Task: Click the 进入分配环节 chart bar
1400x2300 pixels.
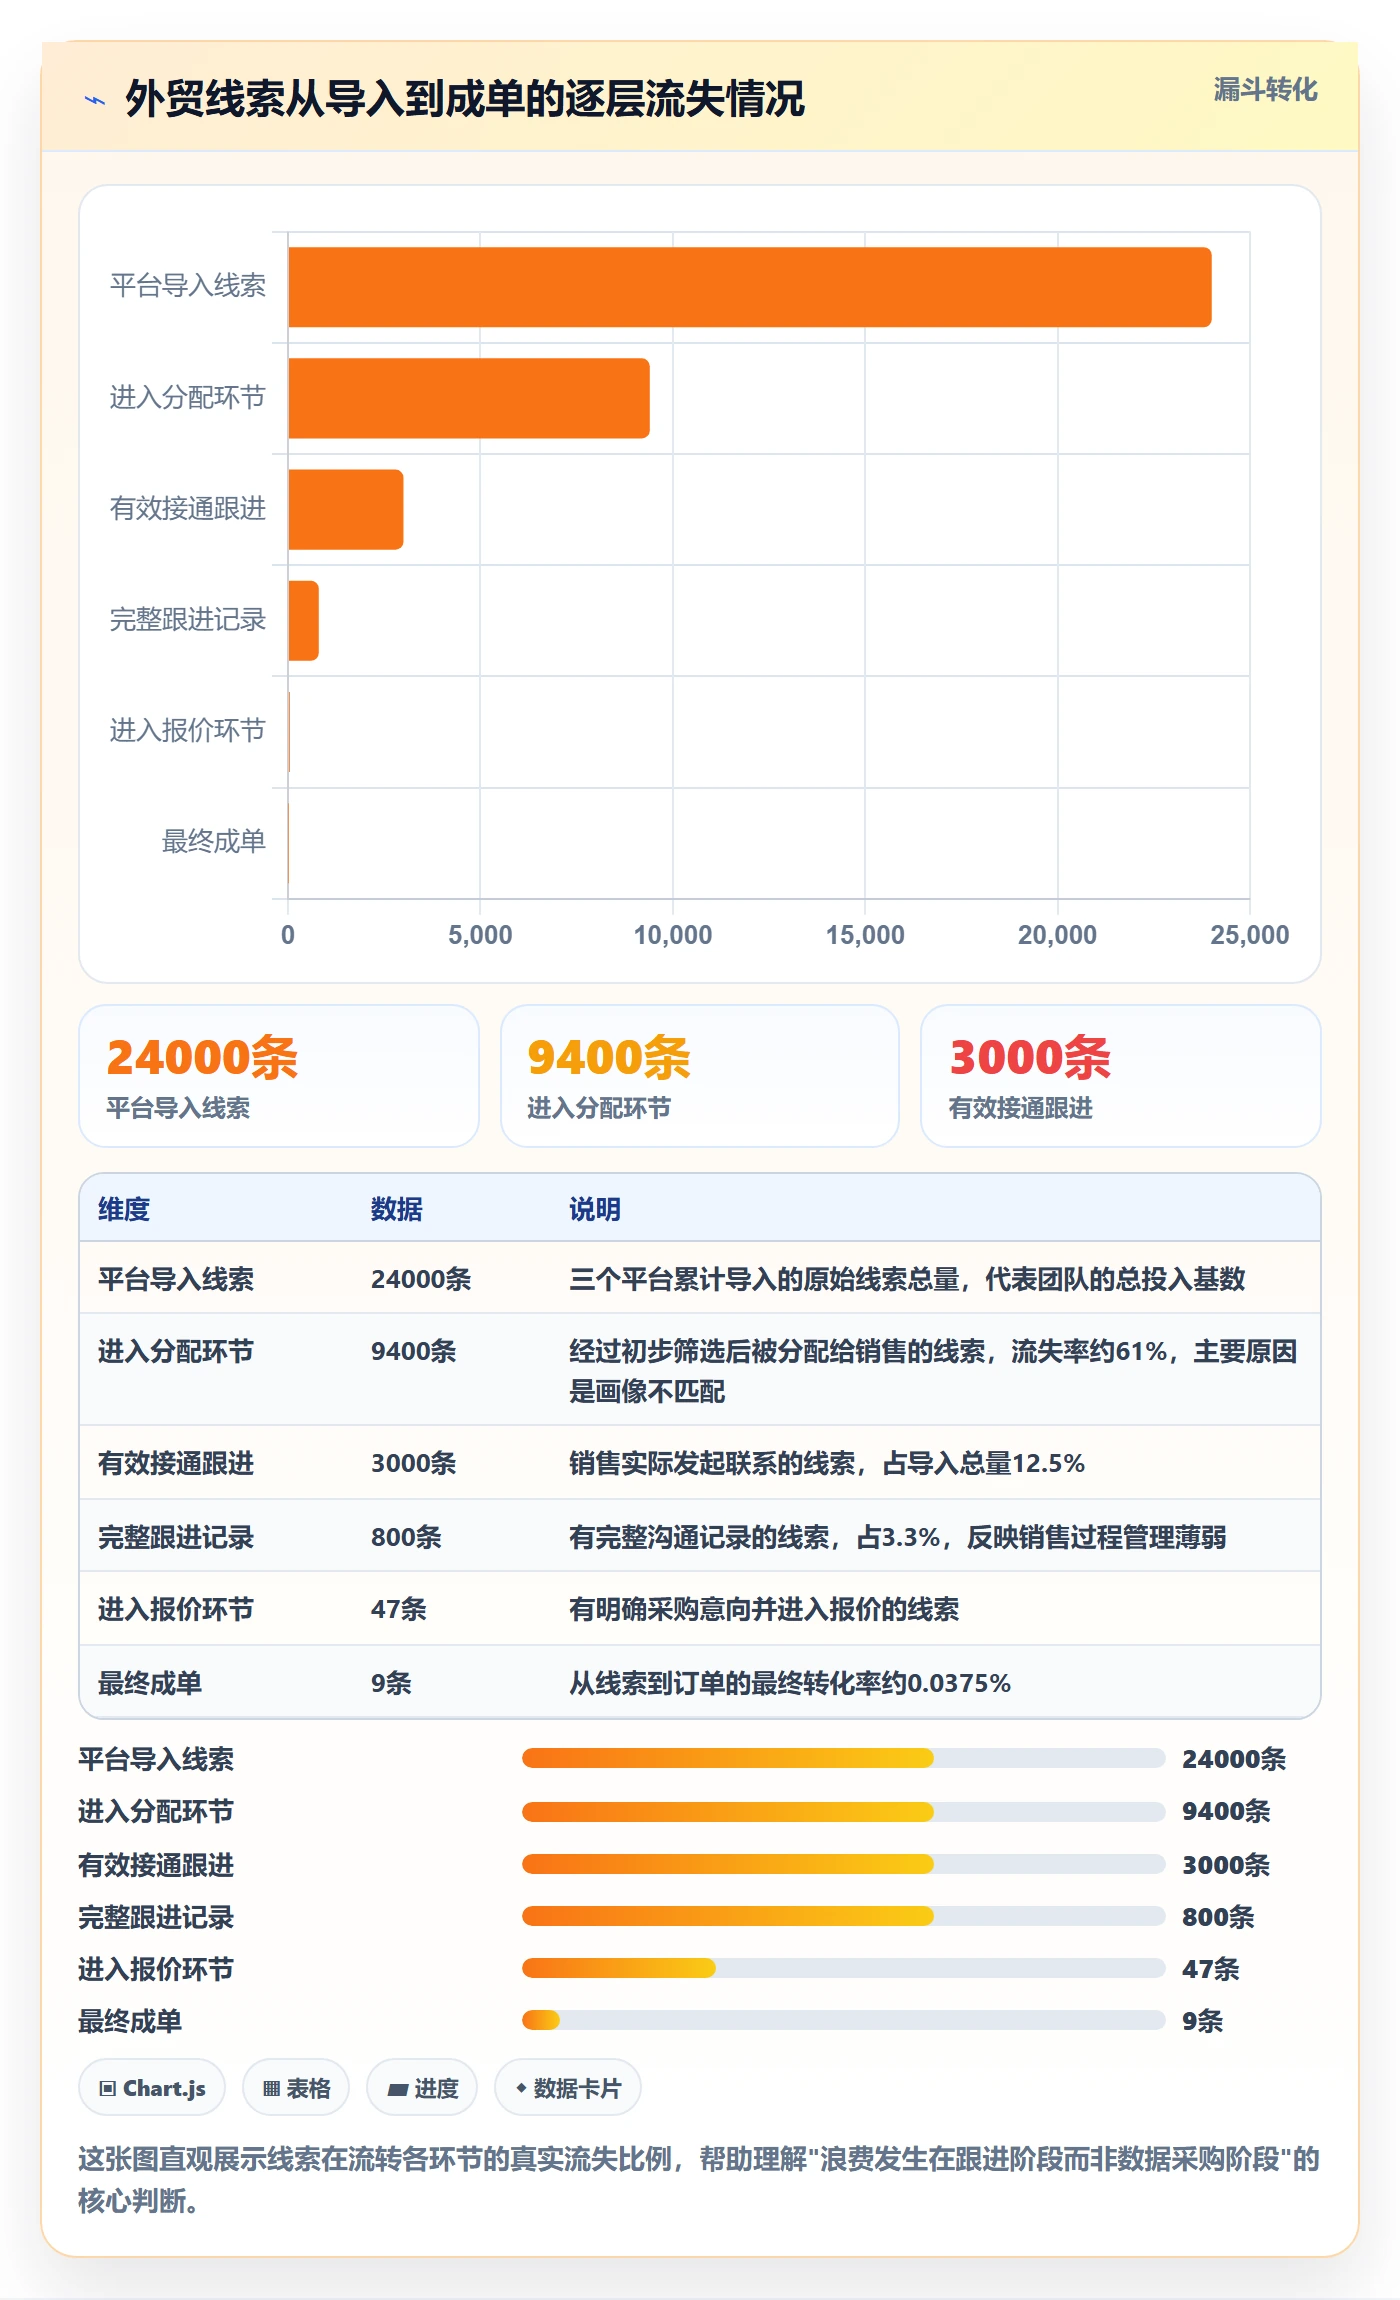Action: [x=469, y=398]
